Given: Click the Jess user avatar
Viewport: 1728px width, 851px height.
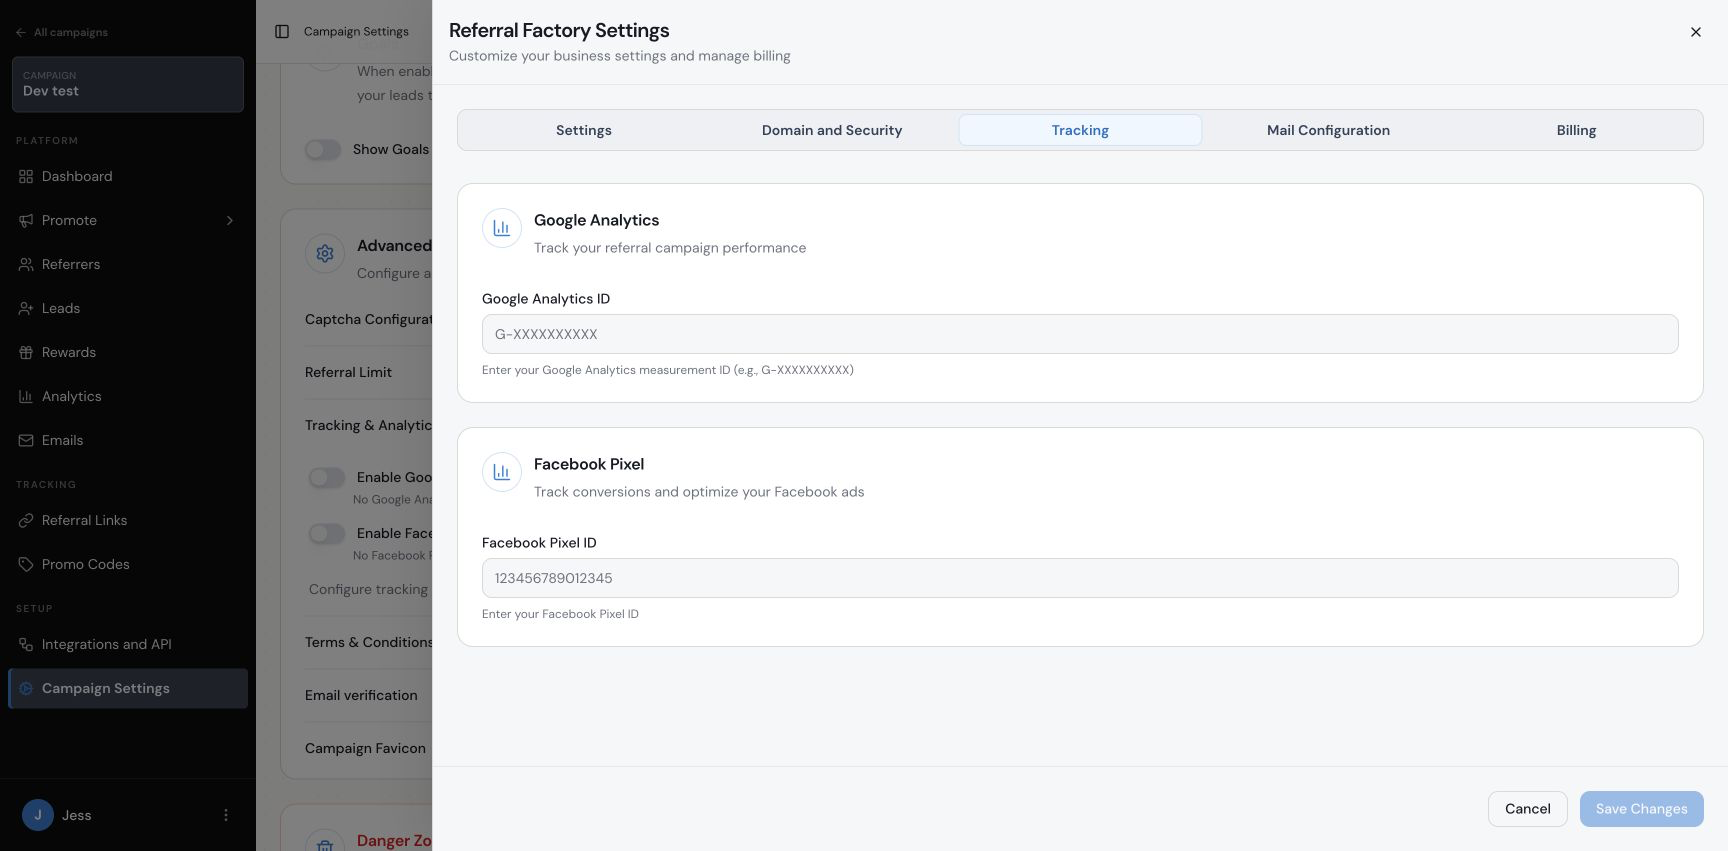Looking at the screenshot, I should (38, 815).
